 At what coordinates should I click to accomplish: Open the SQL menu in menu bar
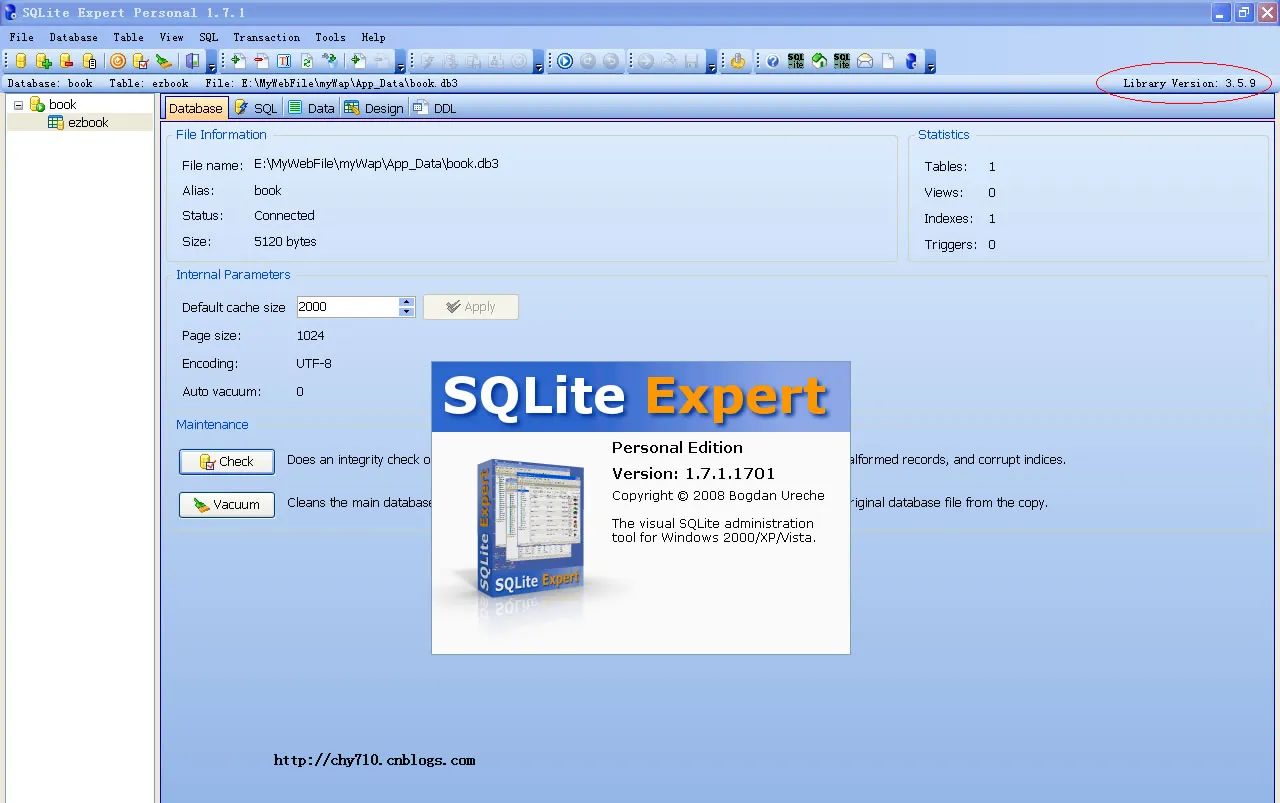[208, 37]
